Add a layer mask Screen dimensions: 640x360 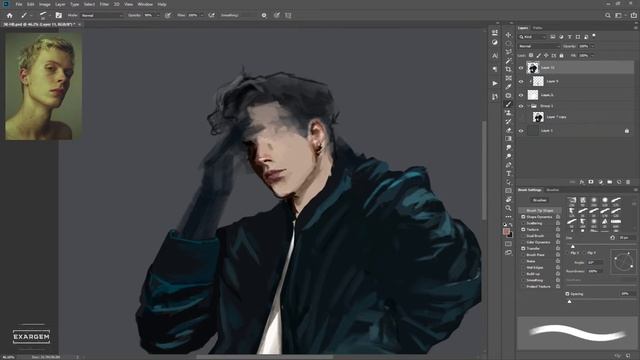coord(591,182)
